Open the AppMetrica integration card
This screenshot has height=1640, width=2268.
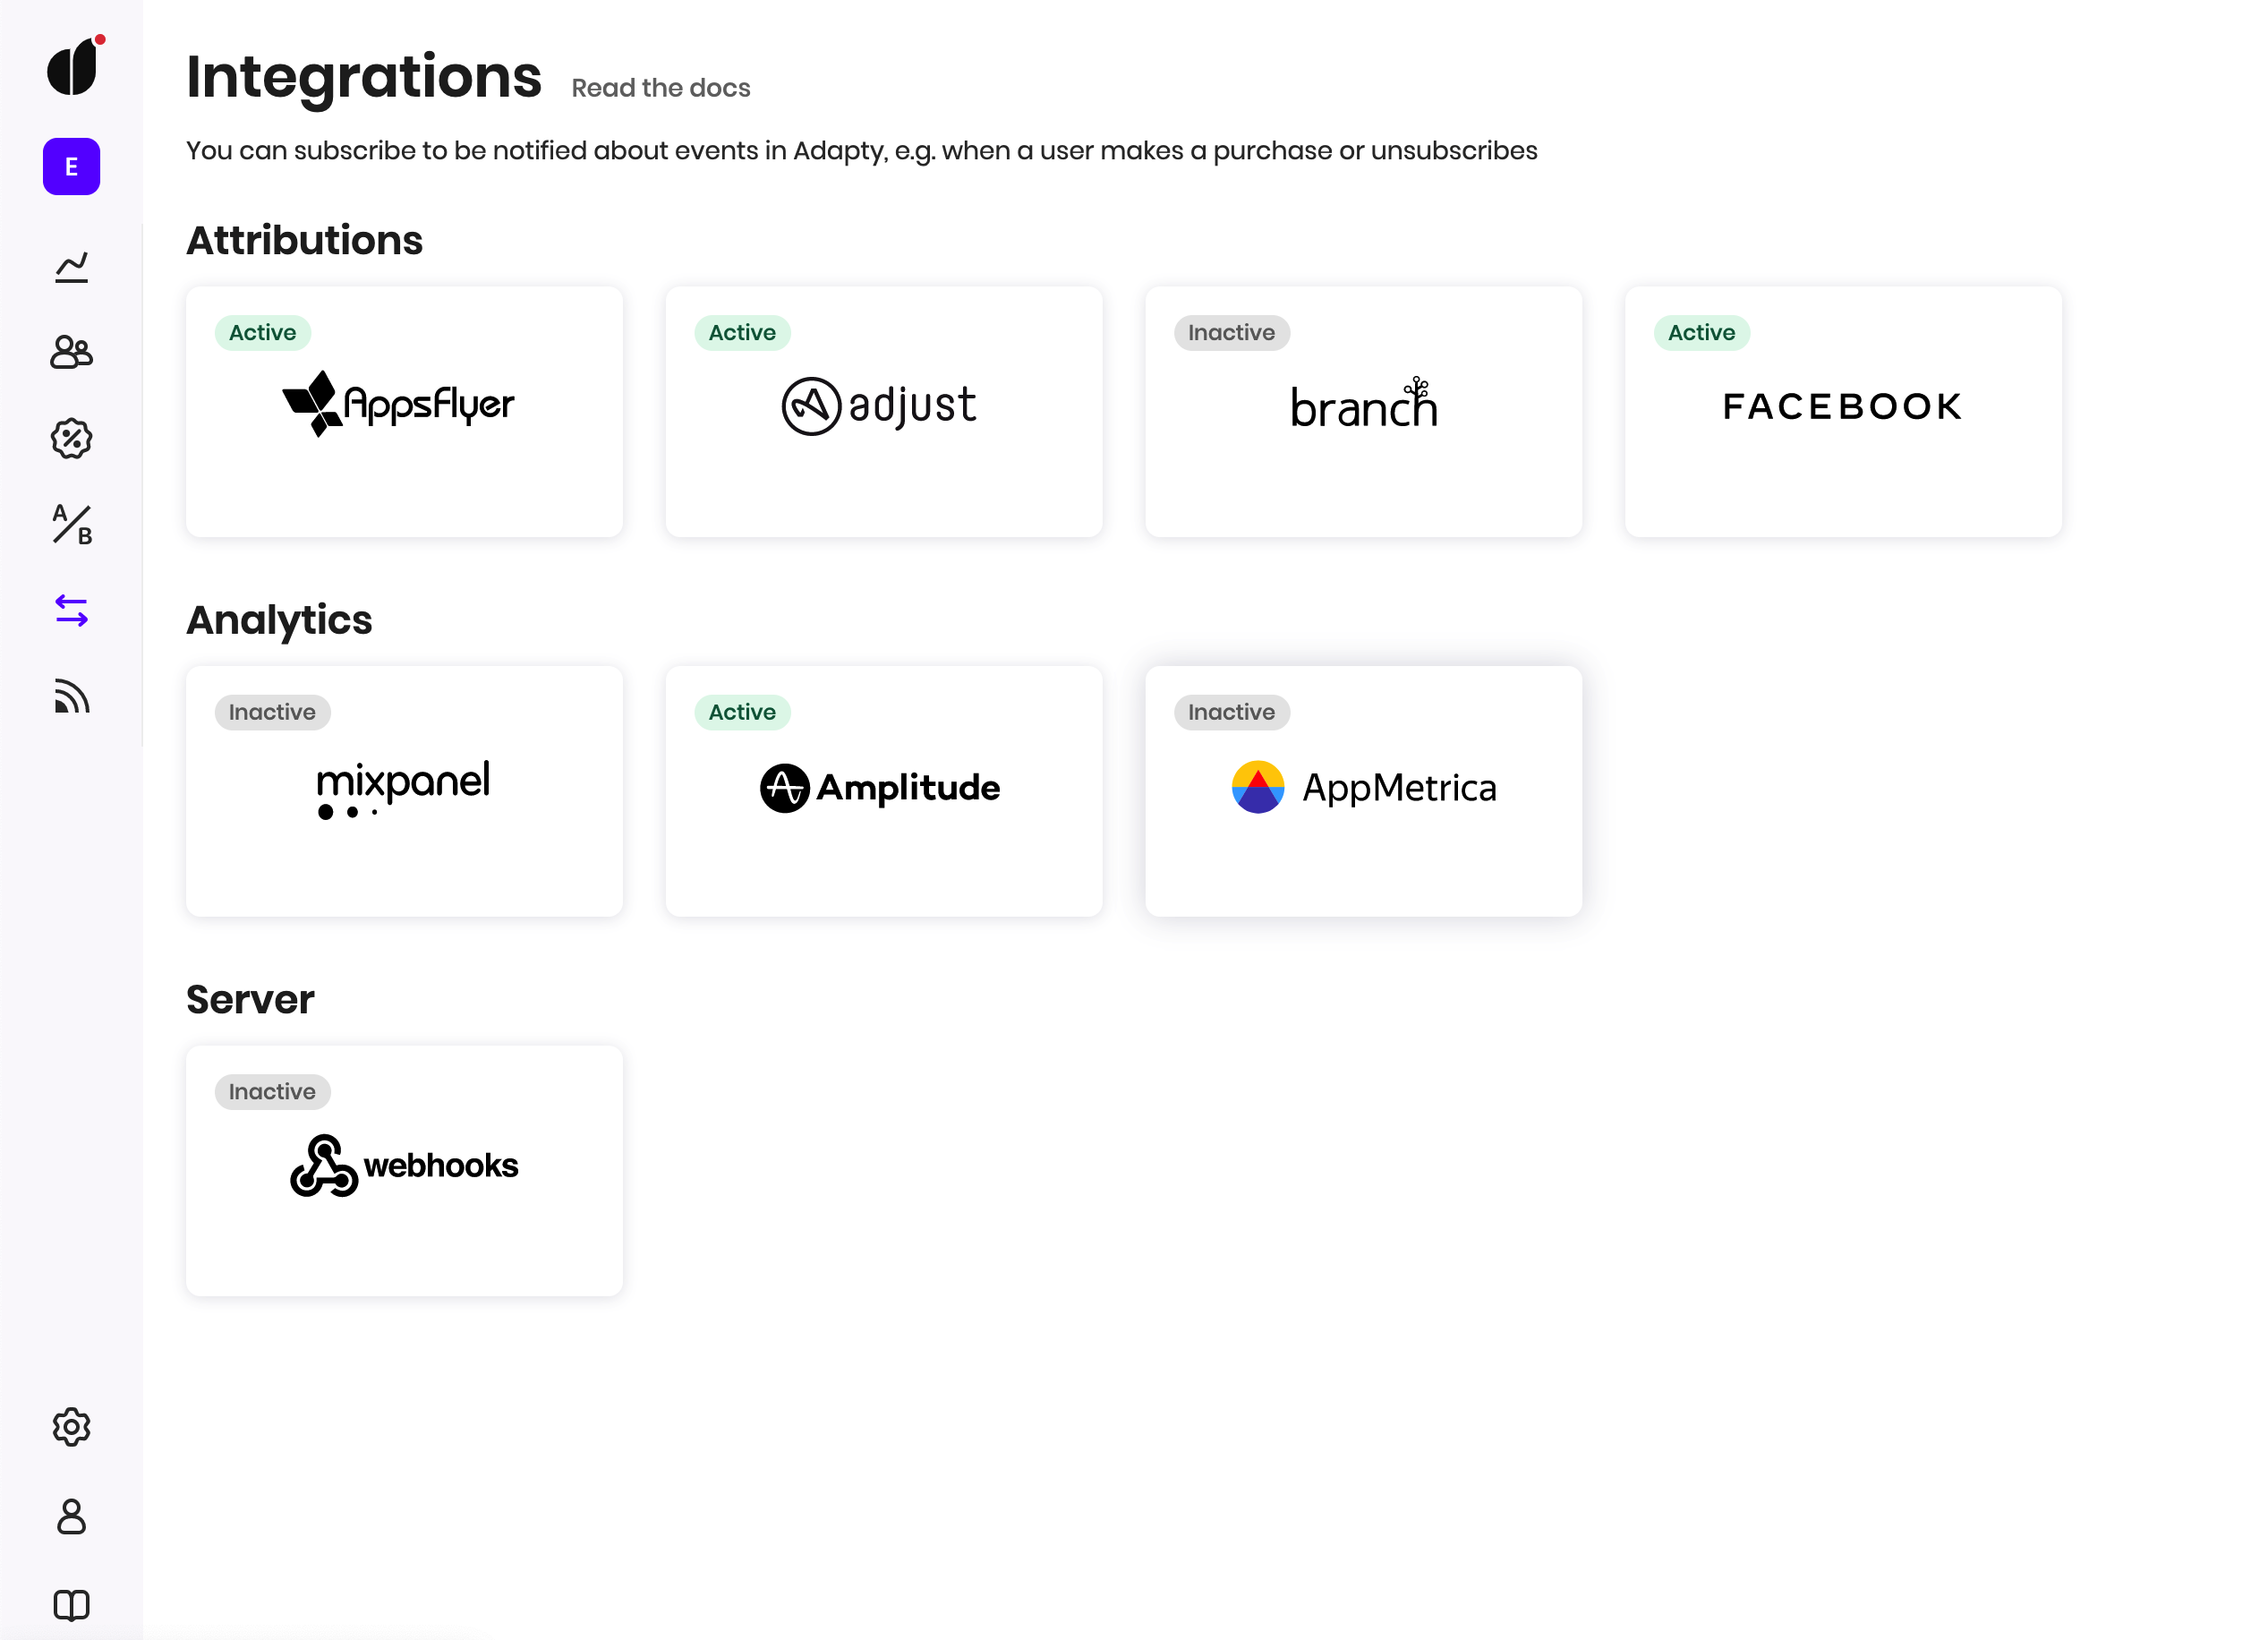pyautogui.click(x=1363, y=791)
